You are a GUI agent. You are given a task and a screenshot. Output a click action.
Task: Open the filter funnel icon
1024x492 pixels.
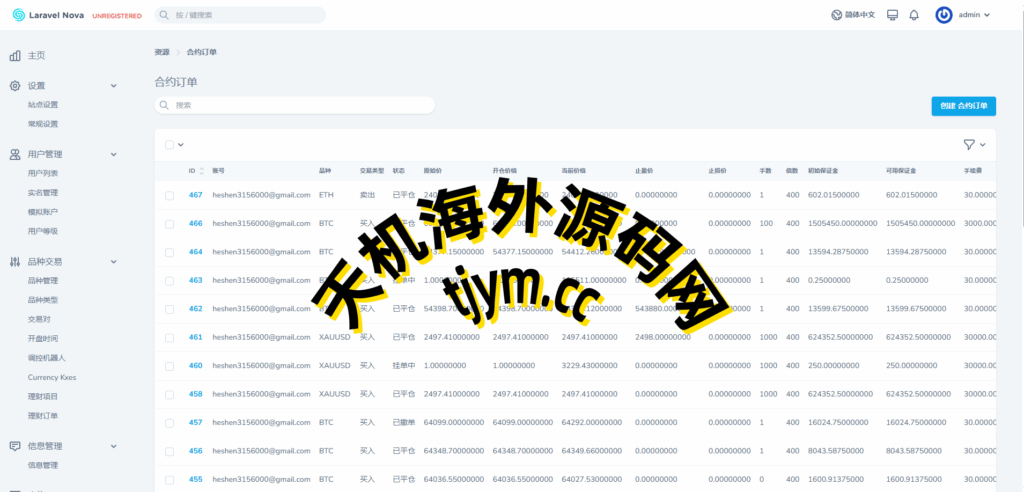pyautogui.click(x=968, y=144)
